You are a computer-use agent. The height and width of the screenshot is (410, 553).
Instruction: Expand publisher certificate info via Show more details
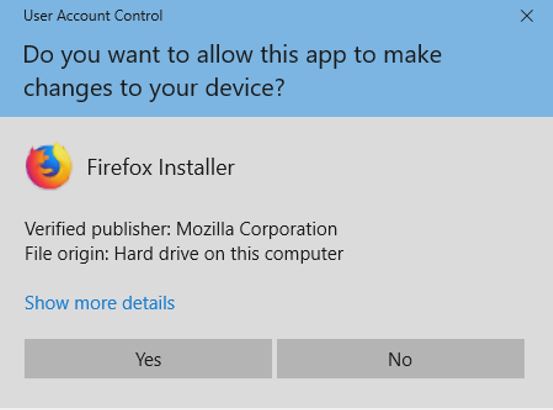(100, 303)
